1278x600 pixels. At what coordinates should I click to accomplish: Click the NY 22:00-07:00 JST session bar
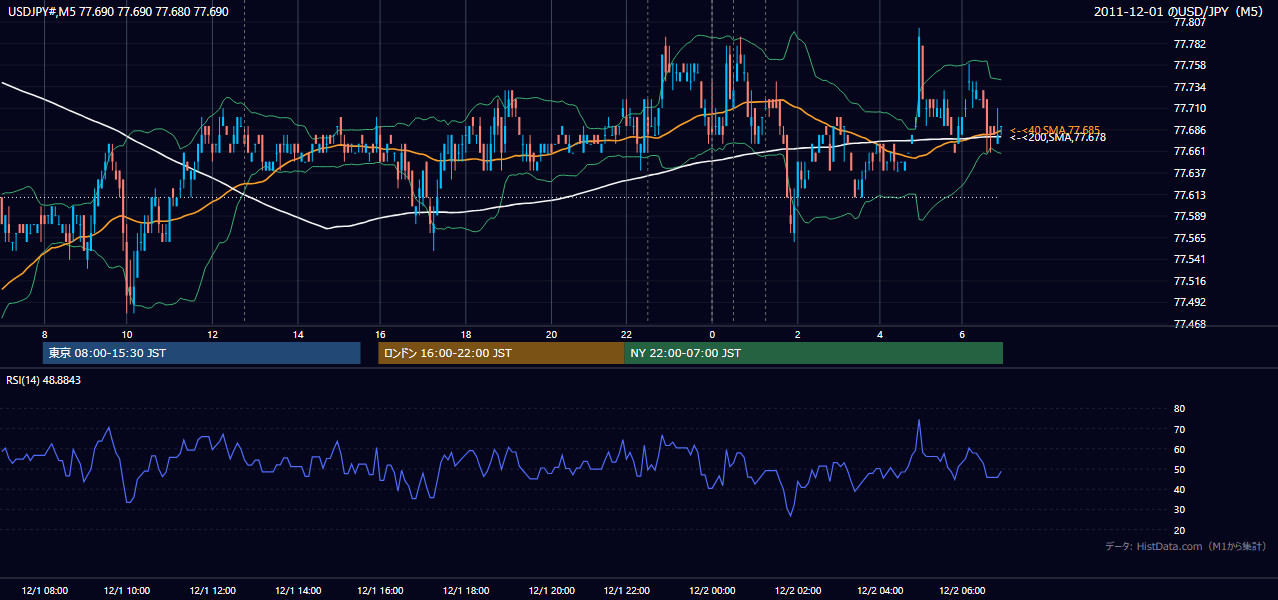click(x=814, y=353)
